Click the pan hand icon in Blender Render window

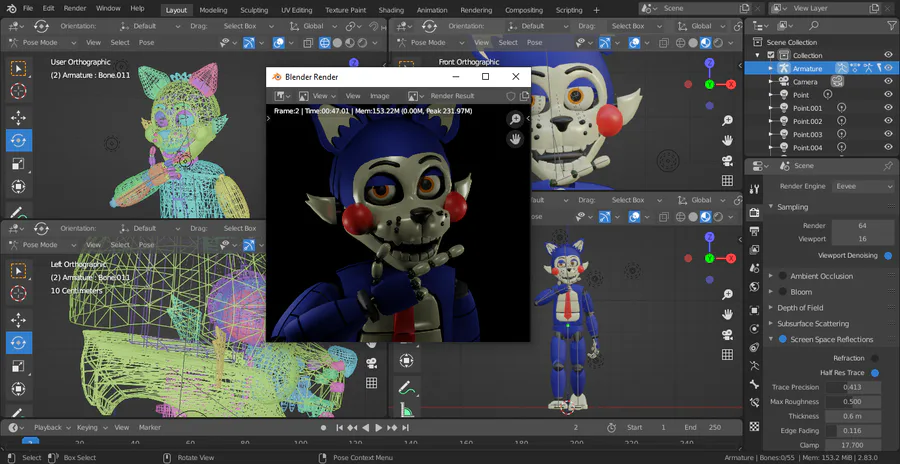[515, 139]
